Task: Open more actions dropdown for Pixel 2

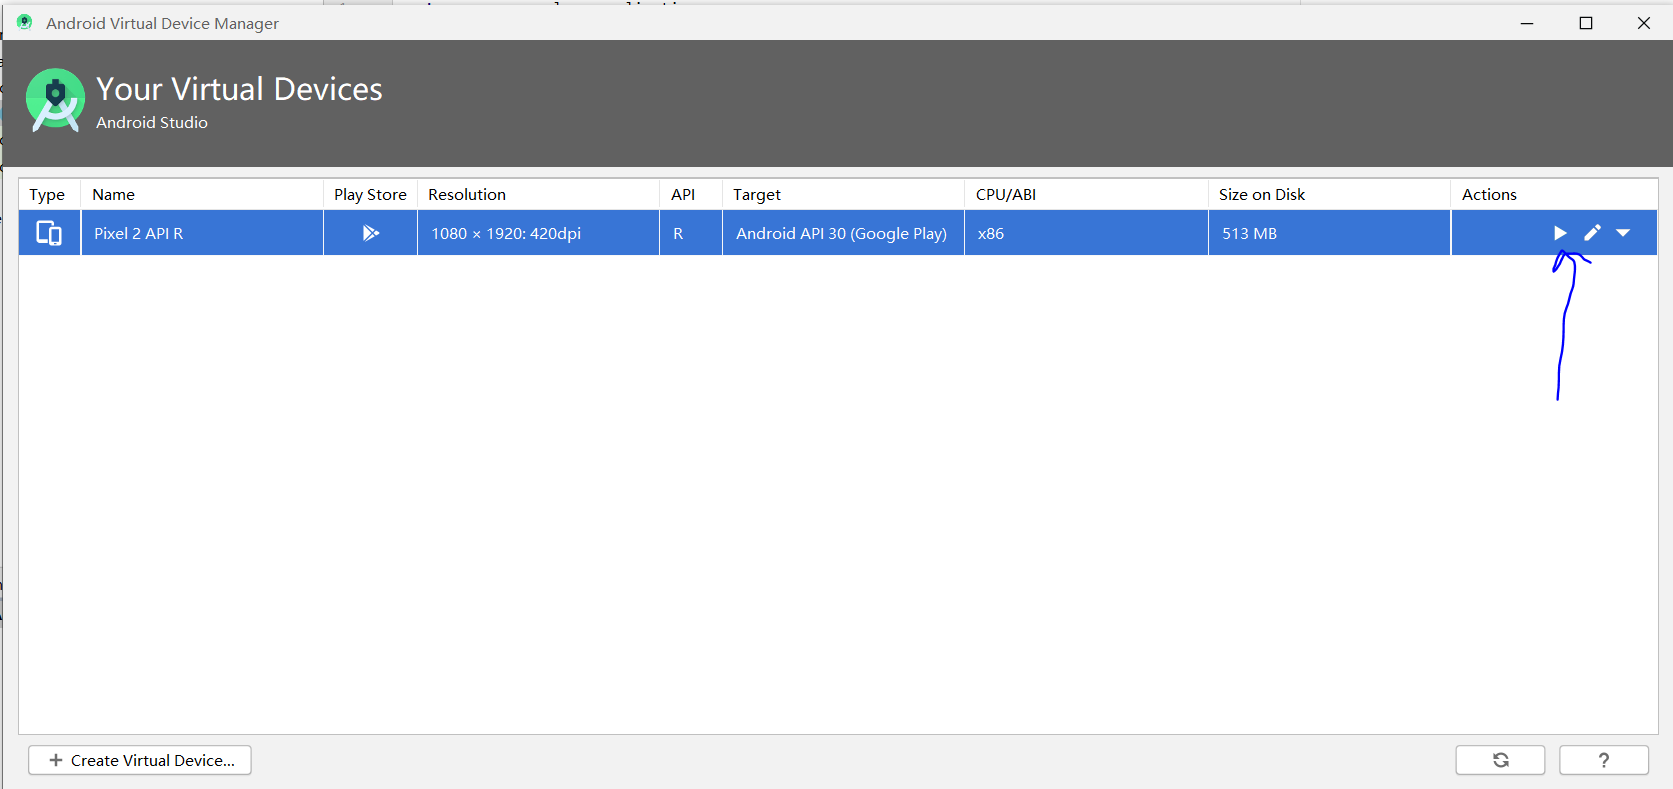Action: click(x=1623, y=233)
